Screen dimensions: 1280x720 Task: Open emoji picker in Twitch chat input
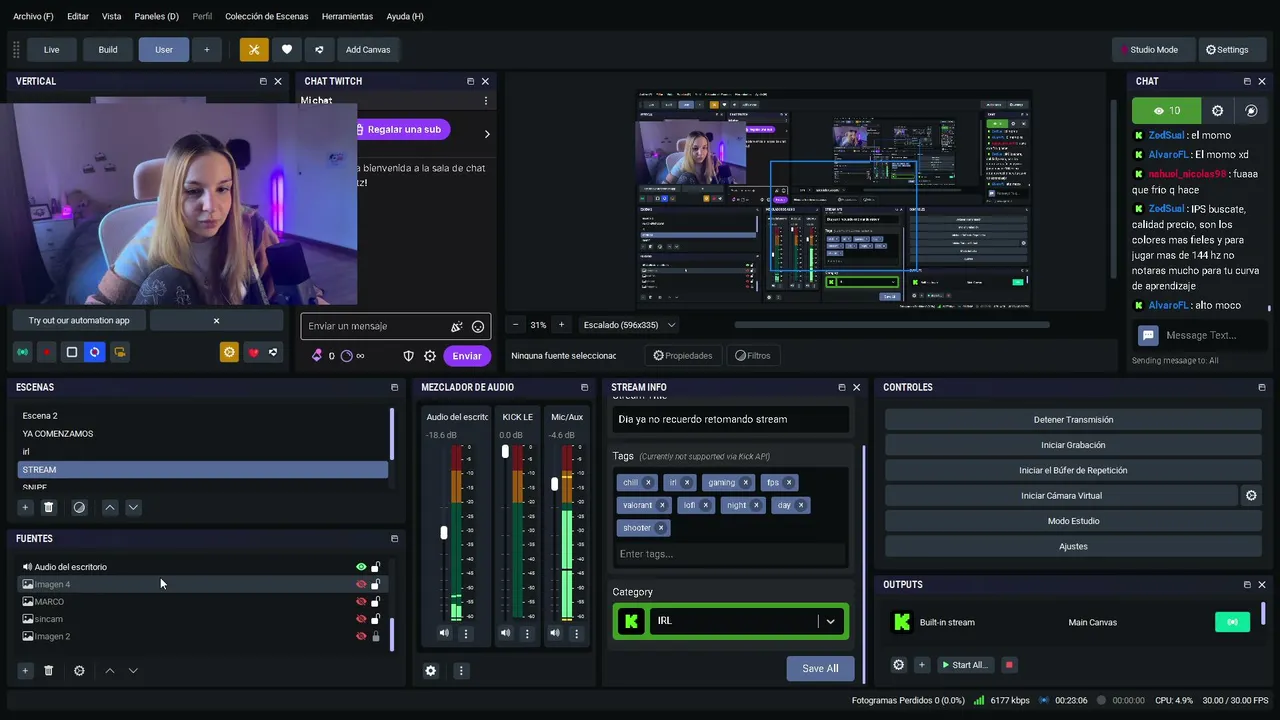pos(478,326)
